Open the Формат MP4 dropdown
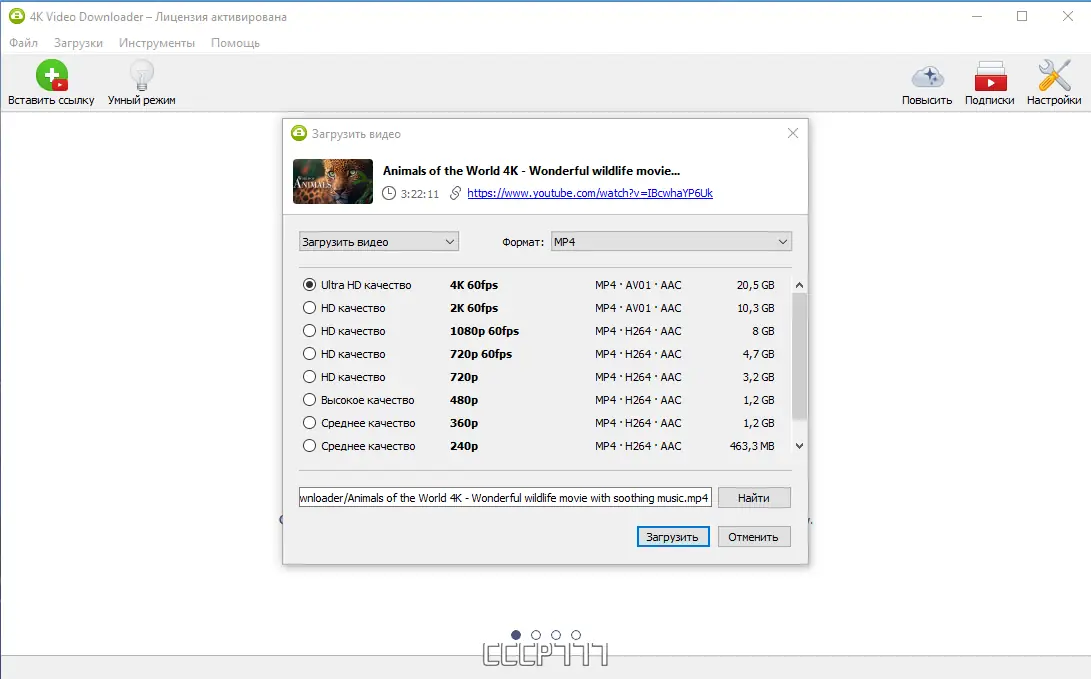 tap(671, 241)
